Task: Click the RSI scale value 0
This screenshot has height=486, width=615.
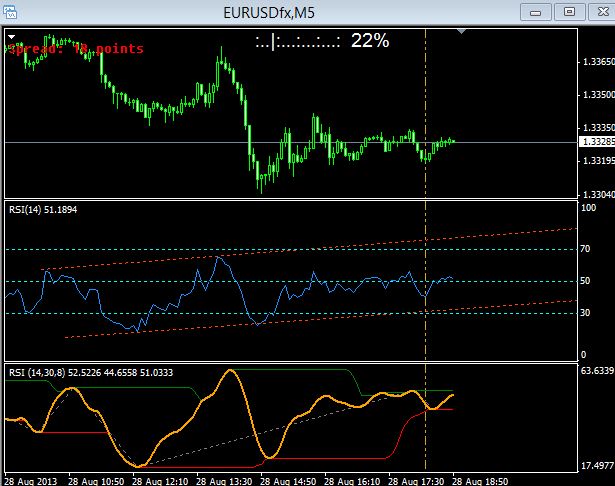Action: pyautogui.click(x=584, y=355)
